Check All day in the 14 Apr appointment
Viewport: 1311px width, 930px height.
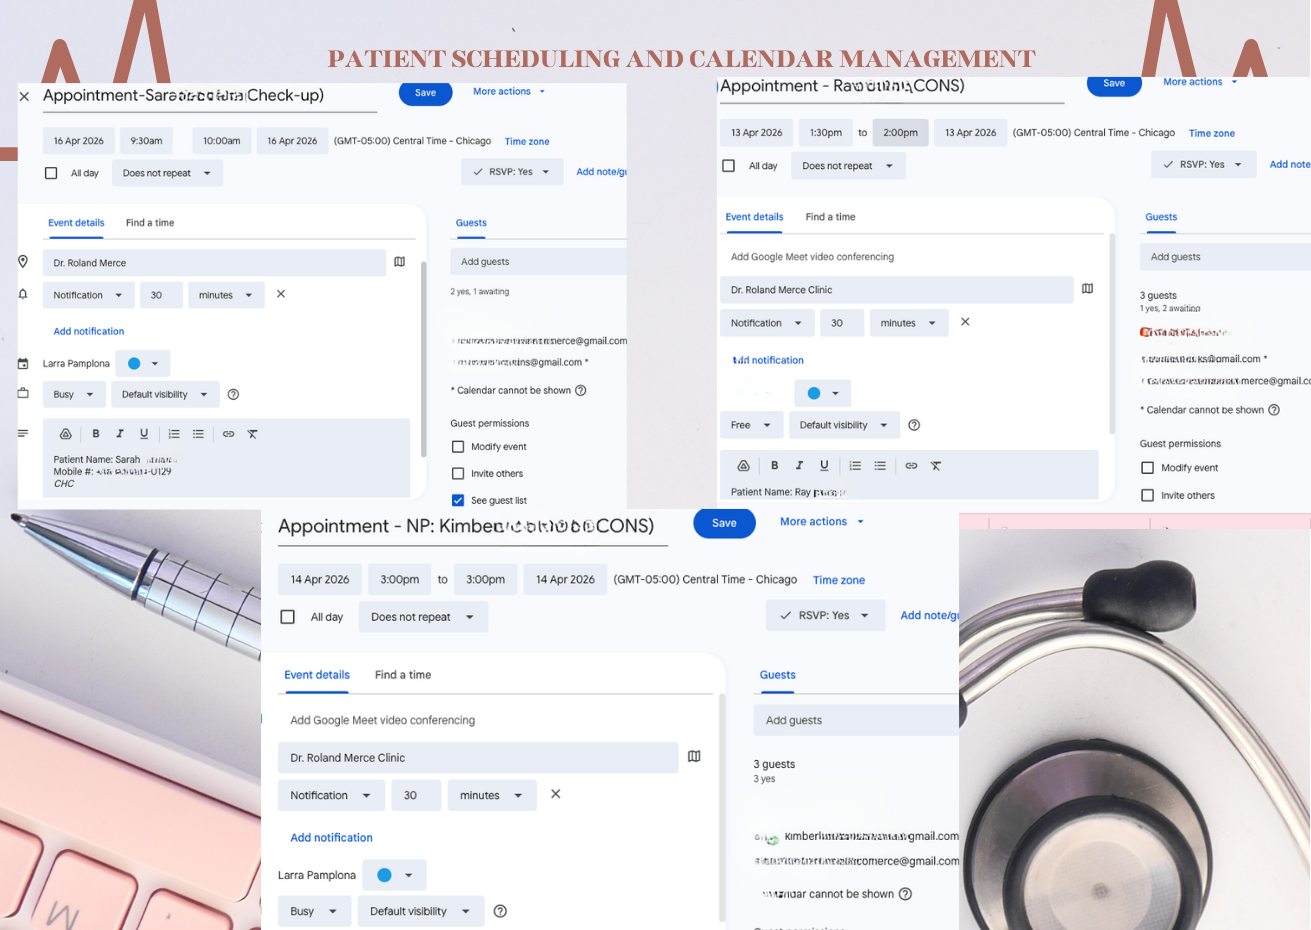[x=288, y=617]
